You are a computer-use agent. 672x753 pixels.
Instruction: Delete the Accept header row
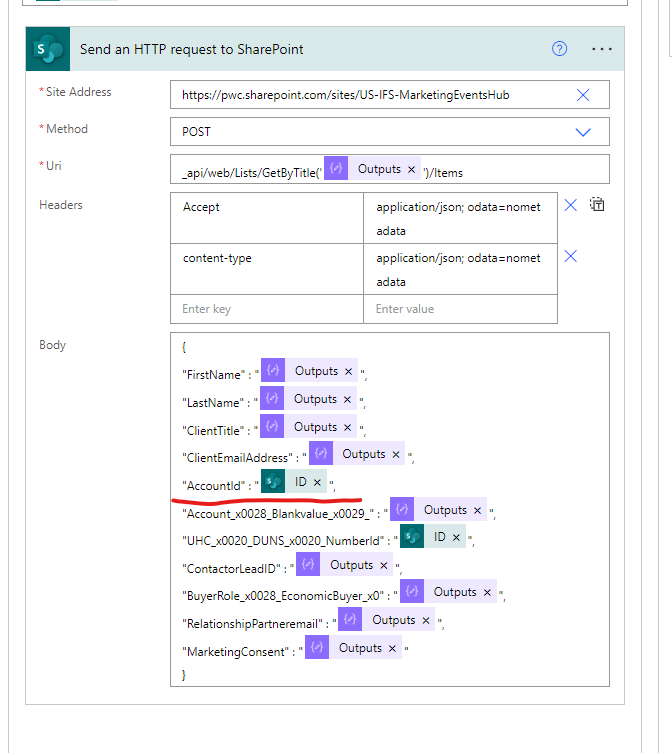click(570, 206)
